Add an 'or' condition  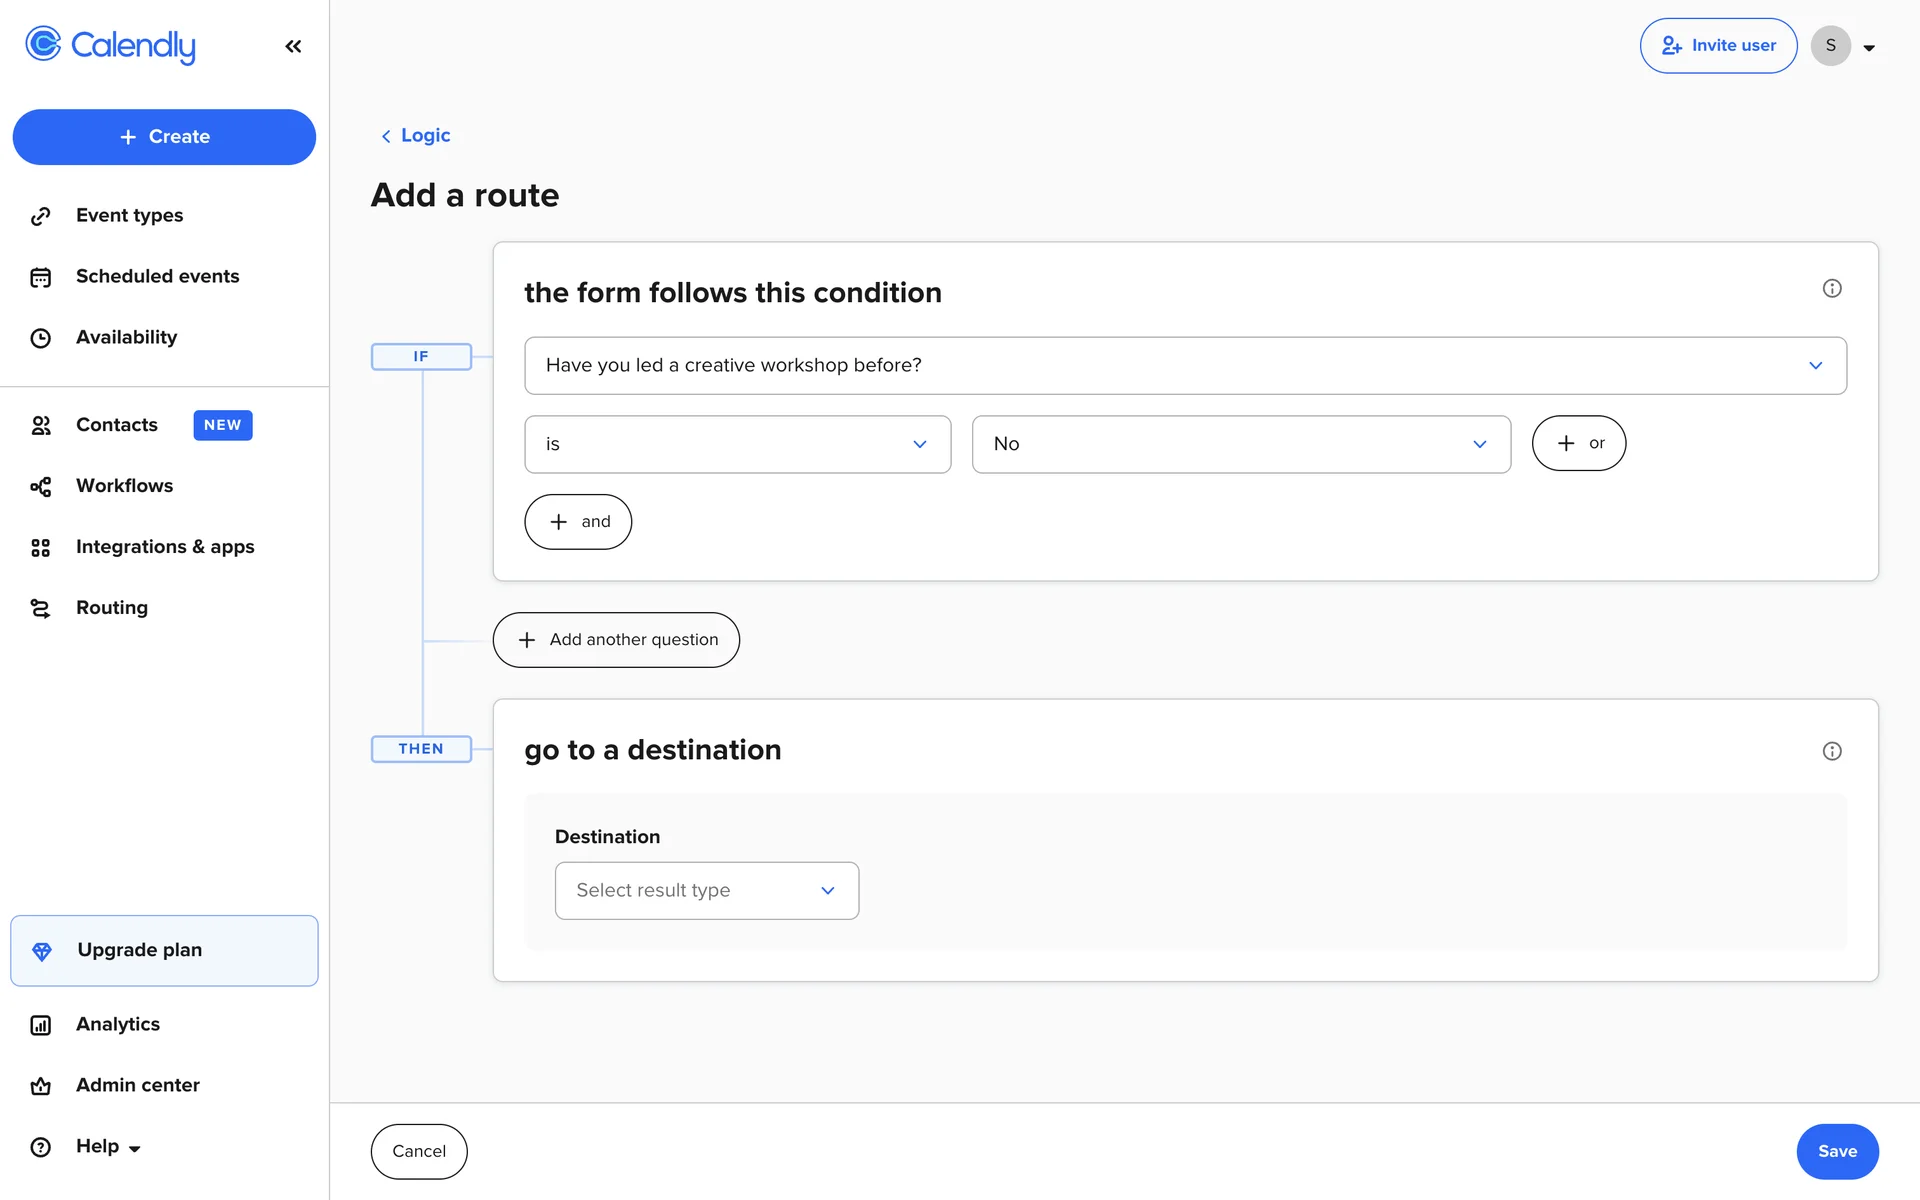[x=1578, y=443]
